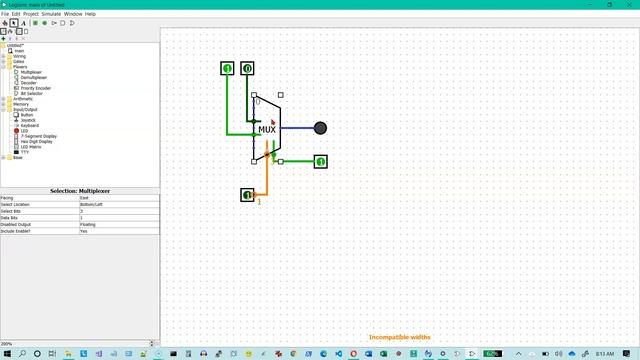The height and width of the screenshot is (360, 640).
Task: Open the Project menu
Action: (x=31, y=14)
